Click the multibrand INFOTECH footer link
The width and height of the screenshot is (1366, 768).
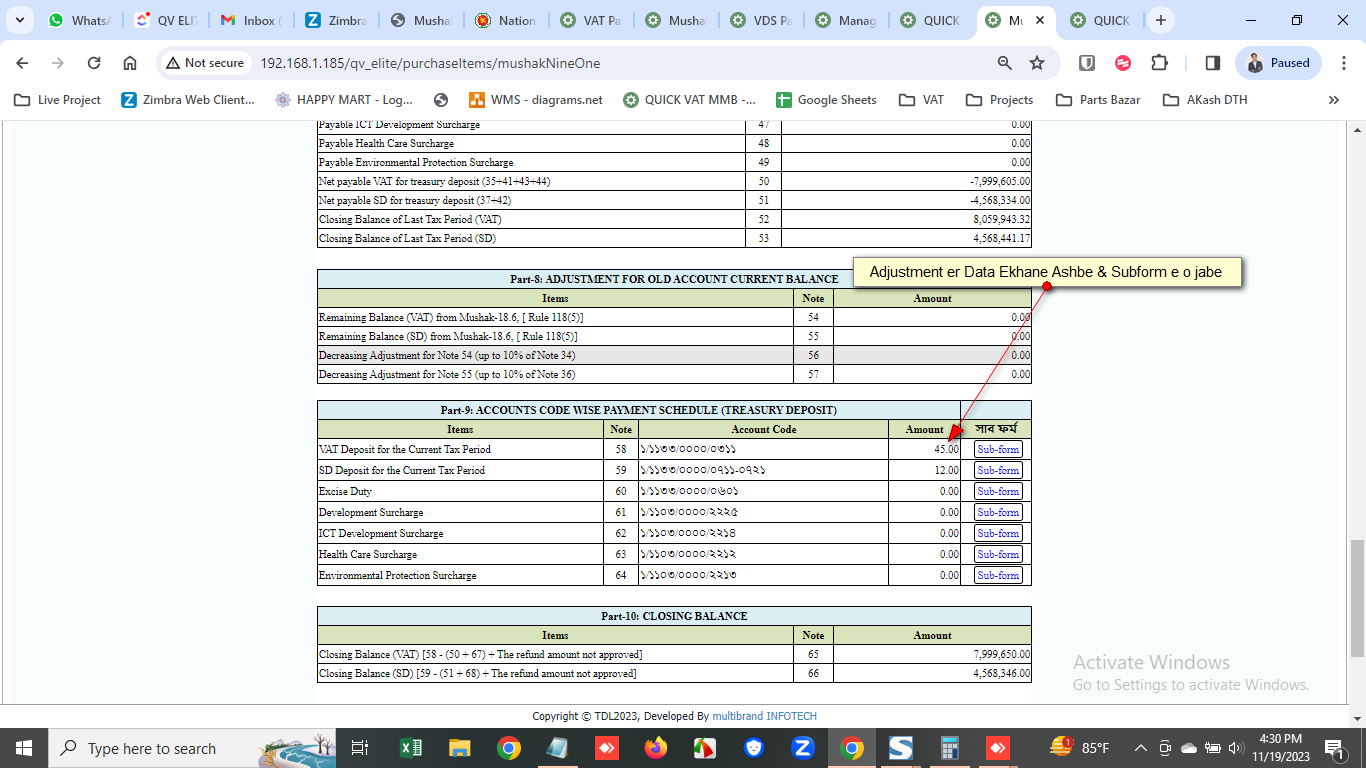tap(764, 716)
